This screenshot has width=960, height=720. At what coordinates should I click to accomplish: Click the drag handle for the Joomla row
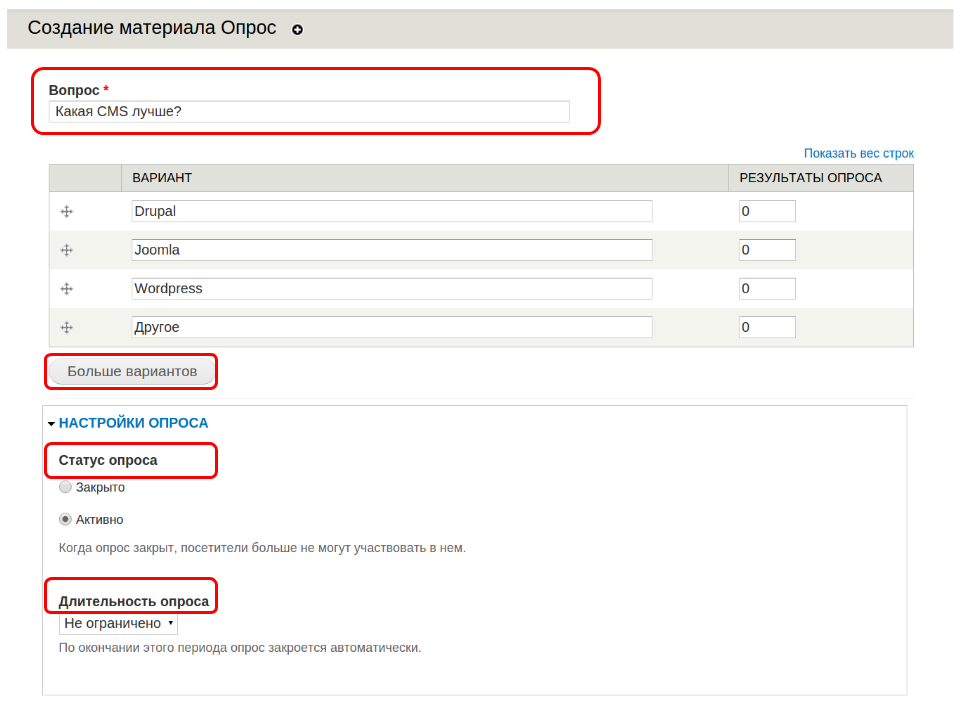pyautogui.click(x=67, y=250)
